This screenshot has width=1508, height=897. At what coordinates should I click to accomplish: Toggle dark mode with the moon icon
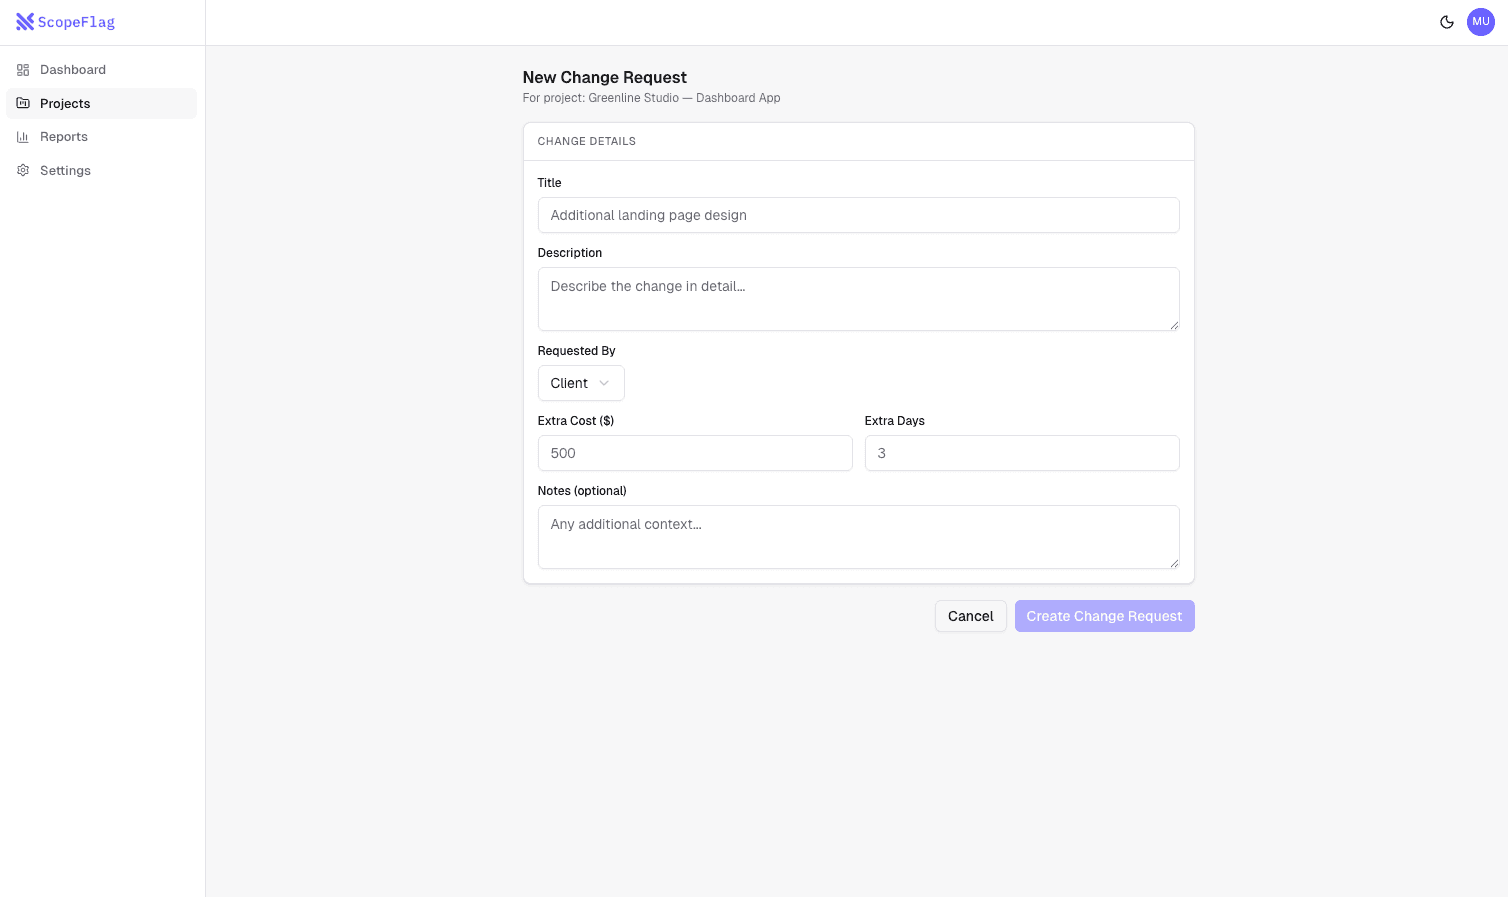click(1447, 21)
